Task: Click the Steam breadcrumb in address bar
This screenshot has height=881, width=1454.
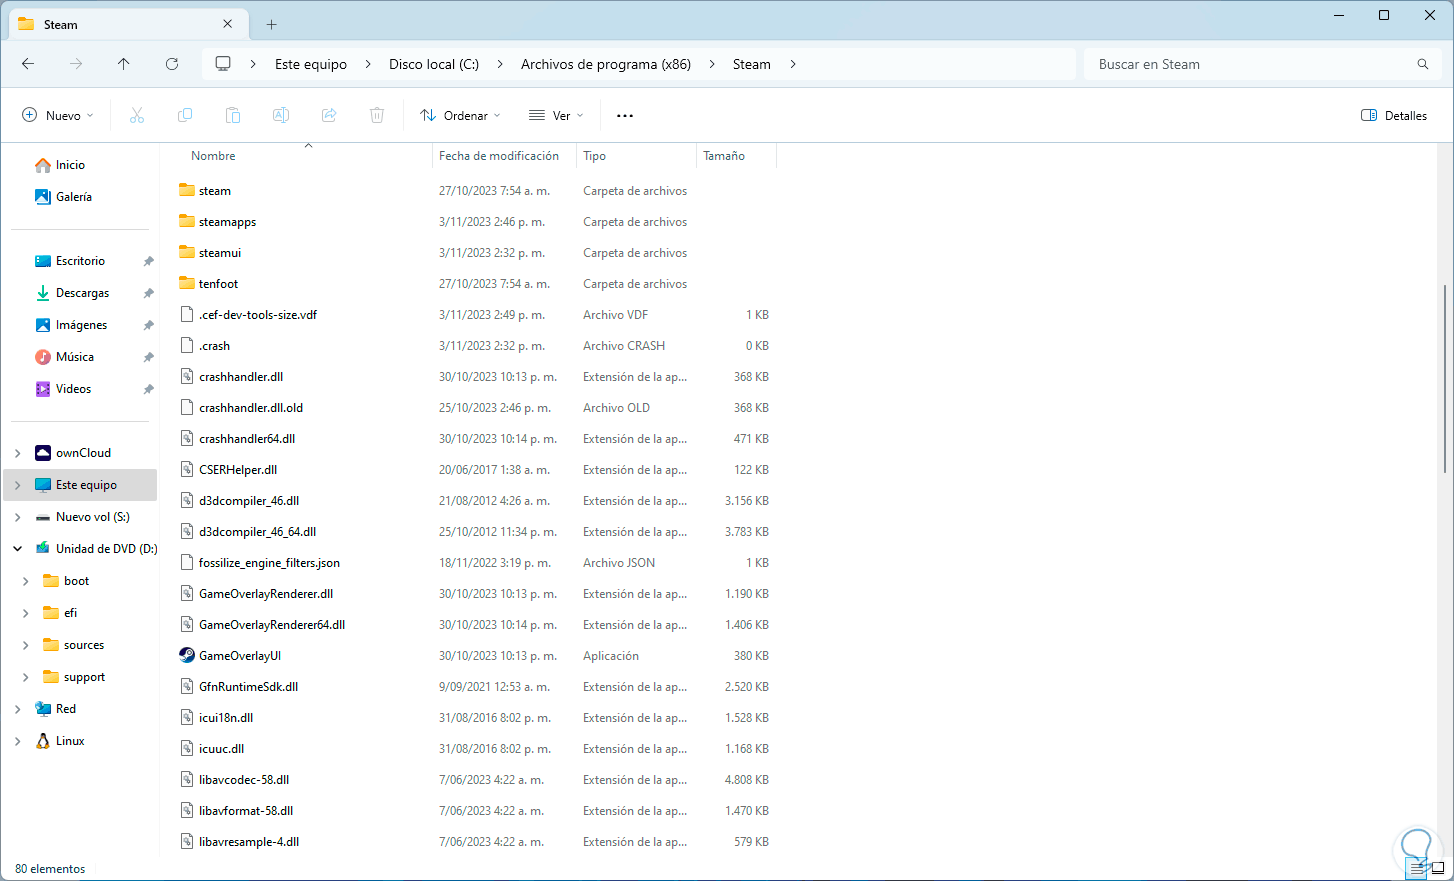Action: coord(752,64)
